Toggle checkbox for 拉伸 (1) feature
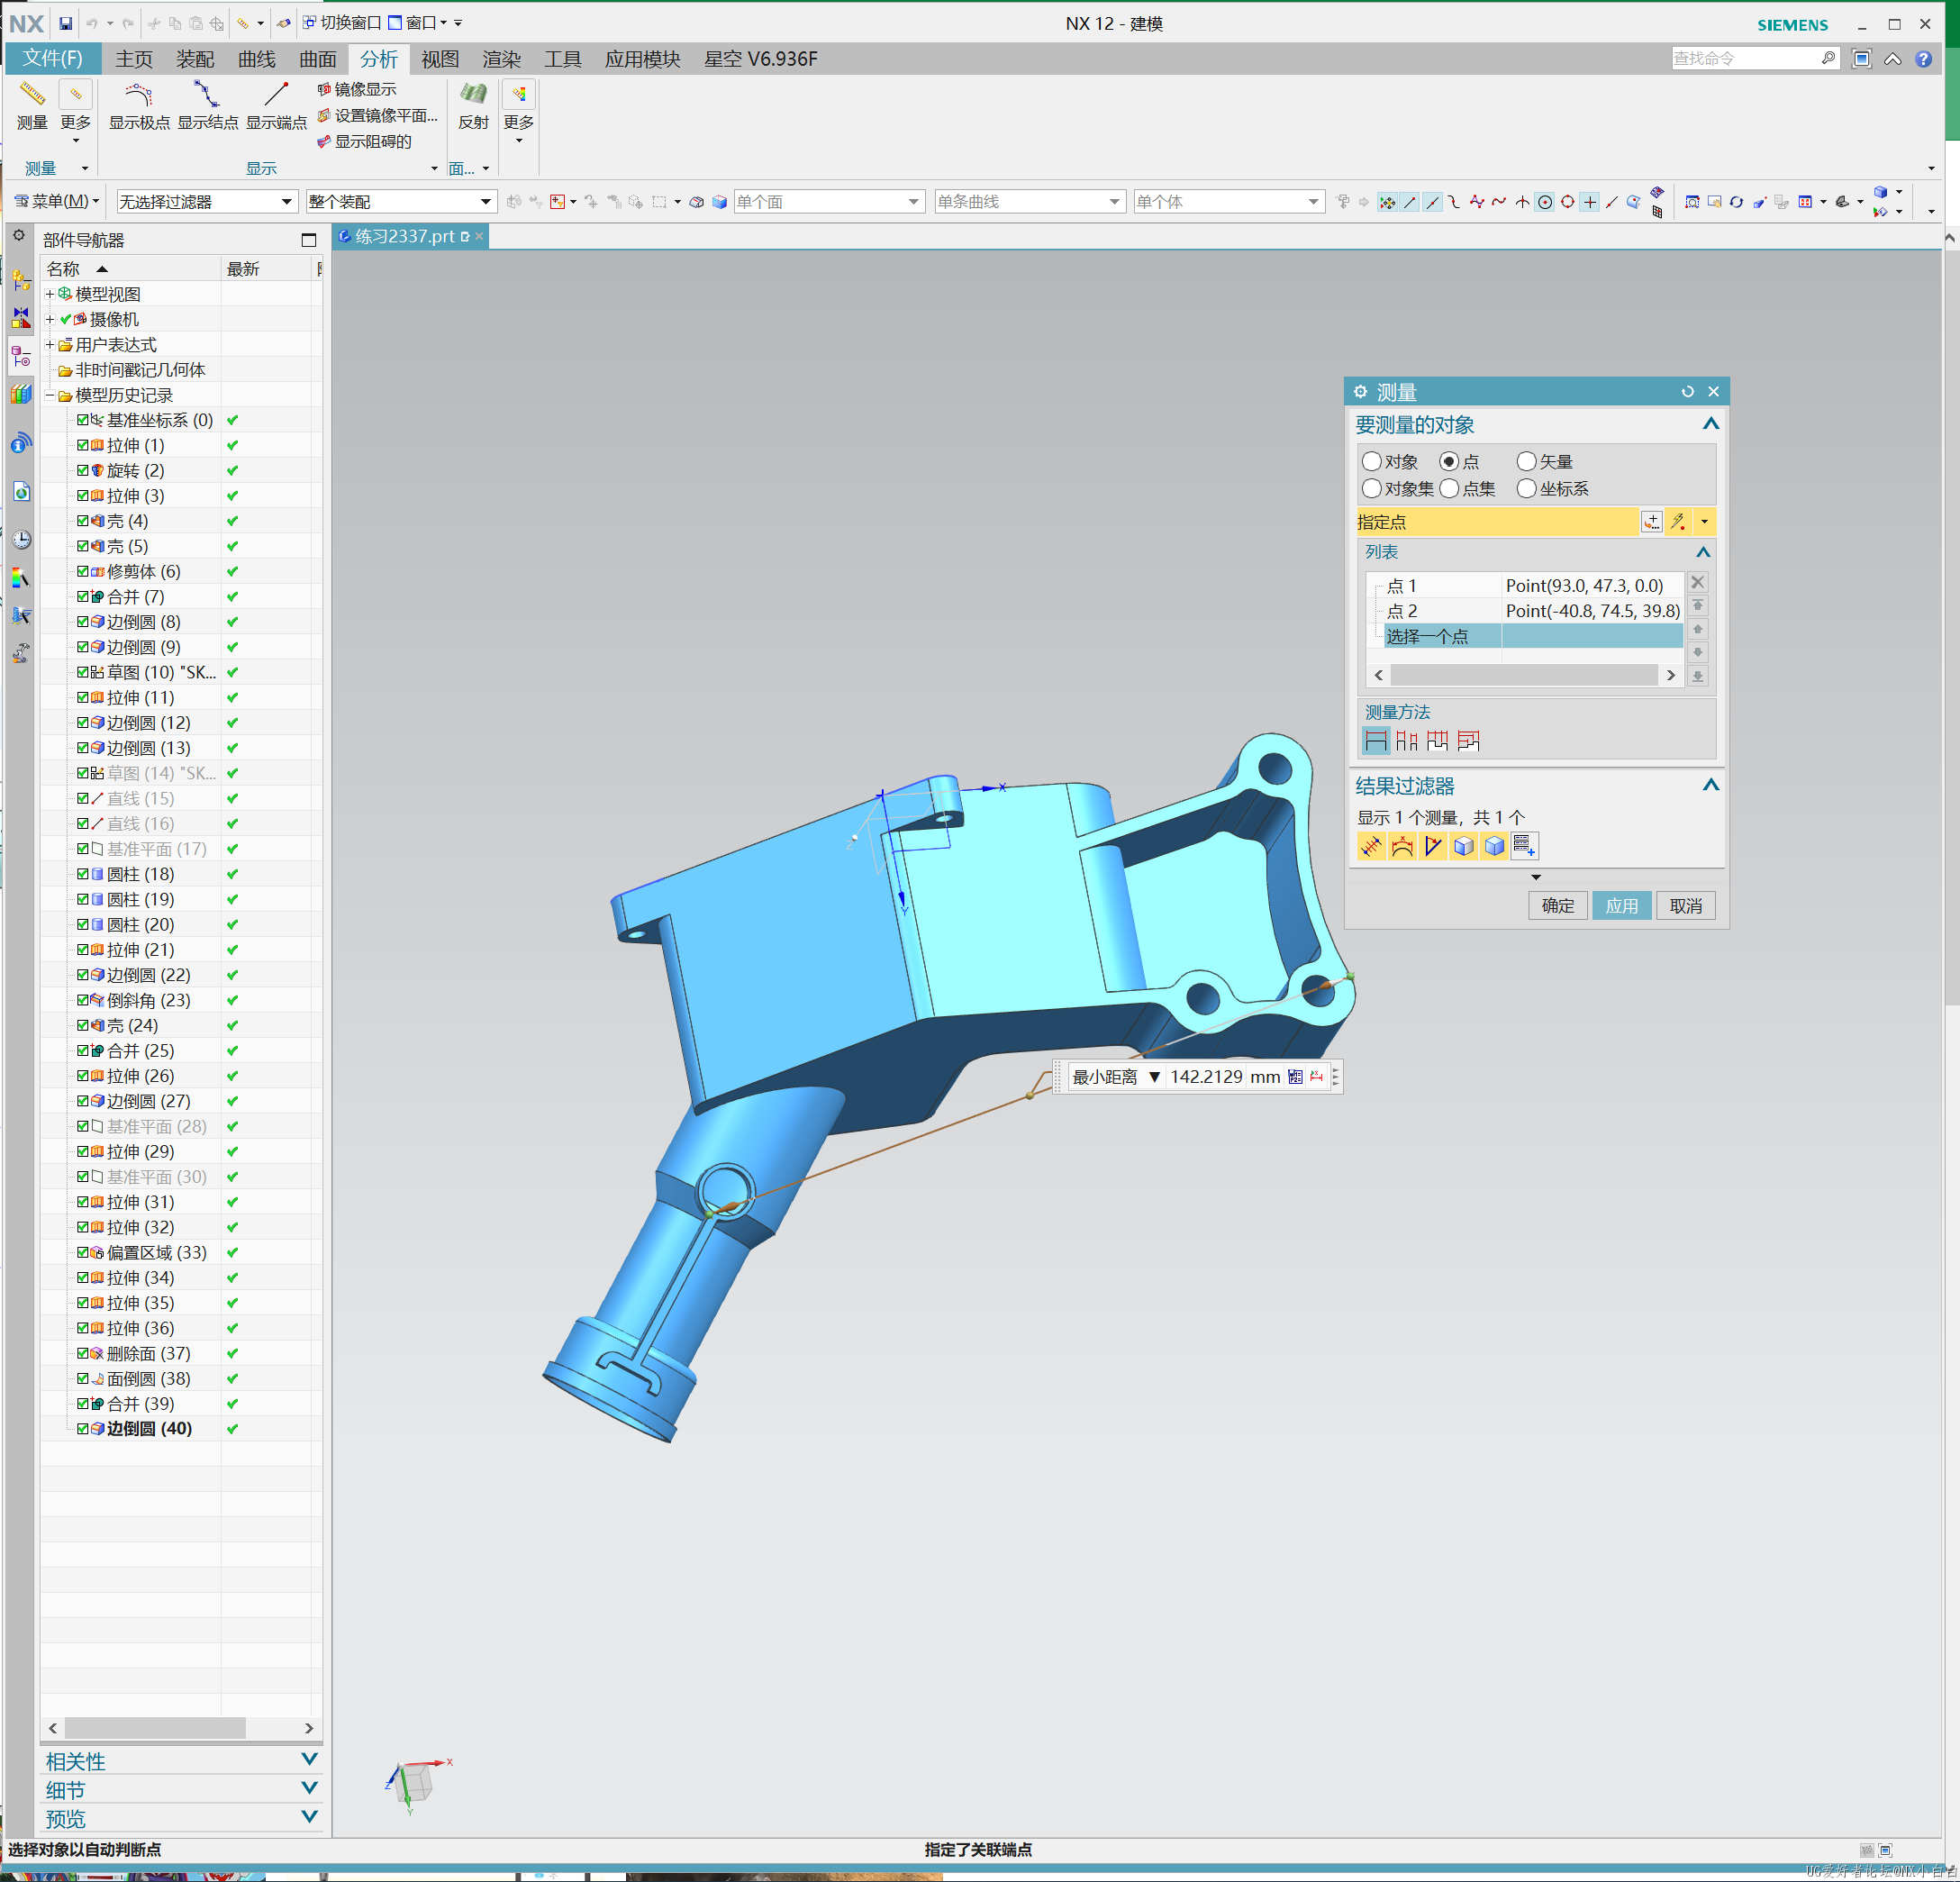 [x=83, y=445]
